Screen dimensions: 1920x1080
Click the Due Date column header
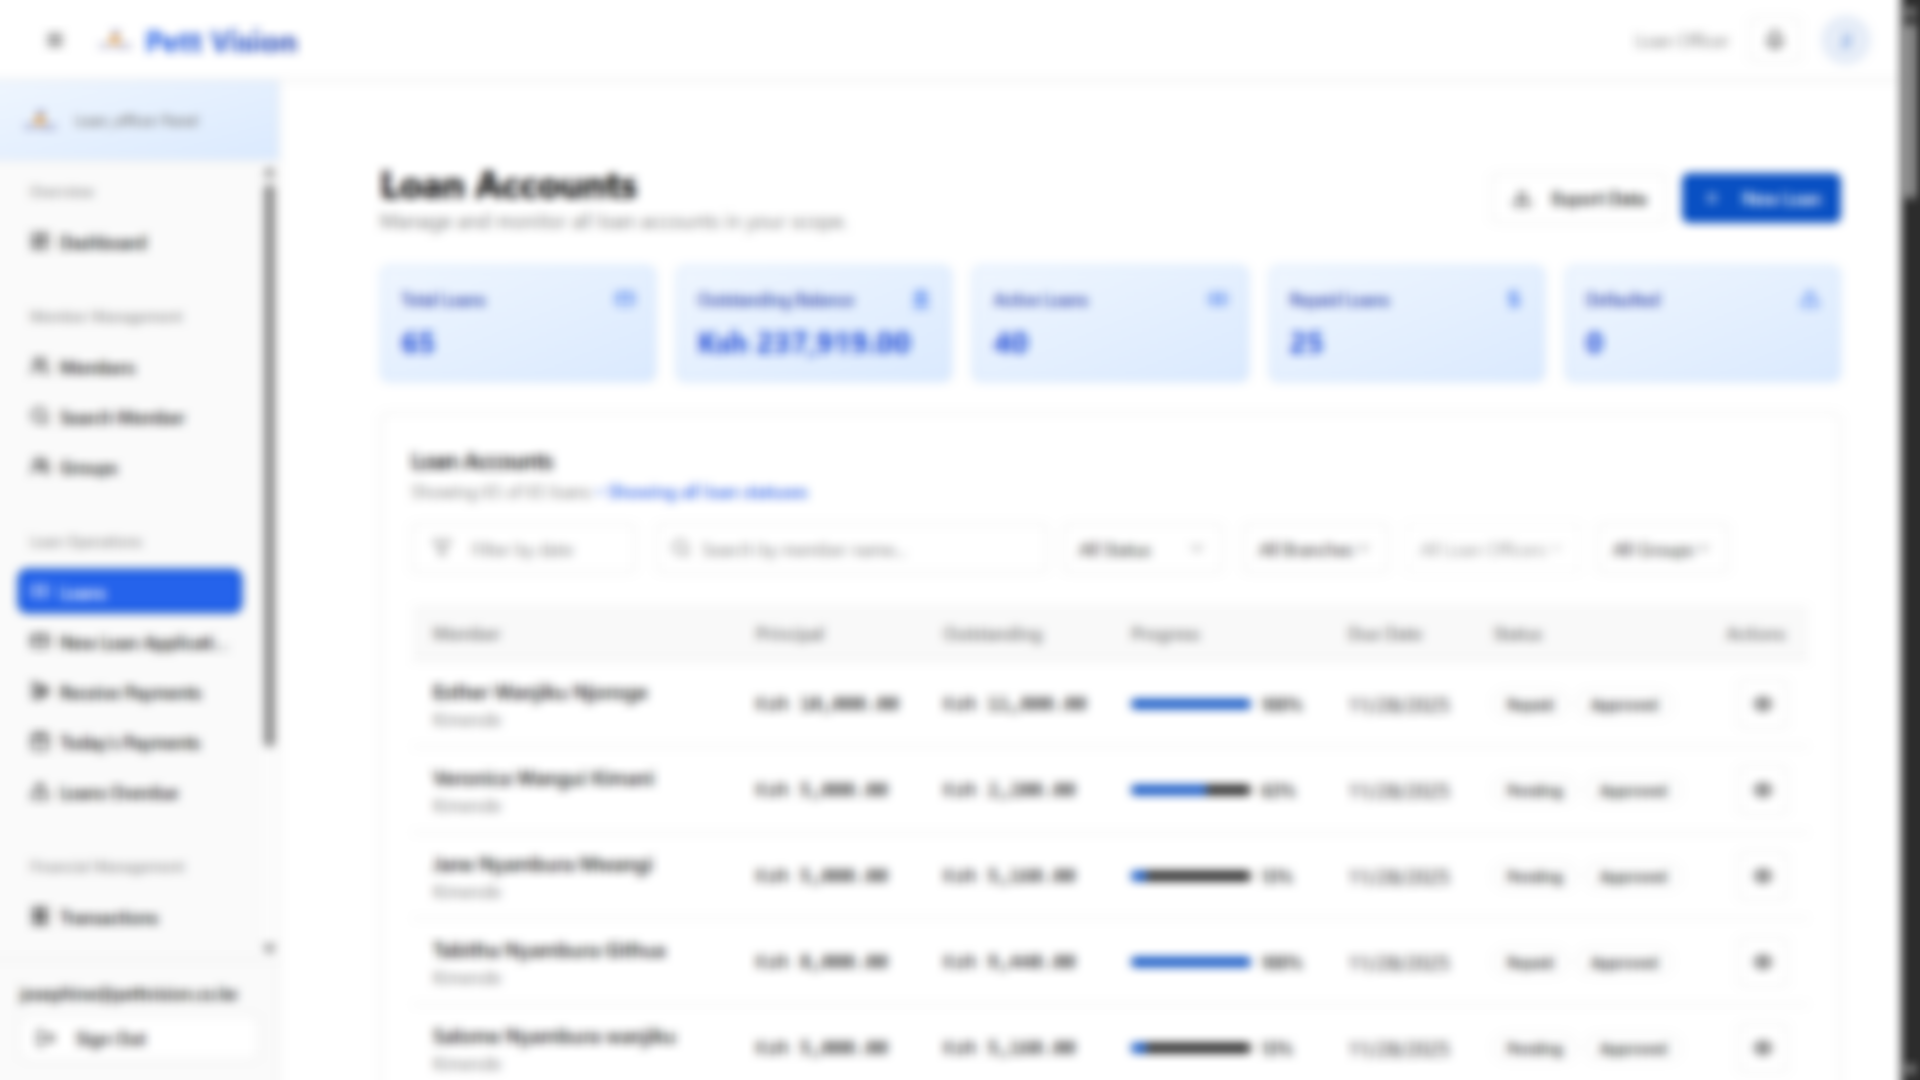tap(1384, 633)
